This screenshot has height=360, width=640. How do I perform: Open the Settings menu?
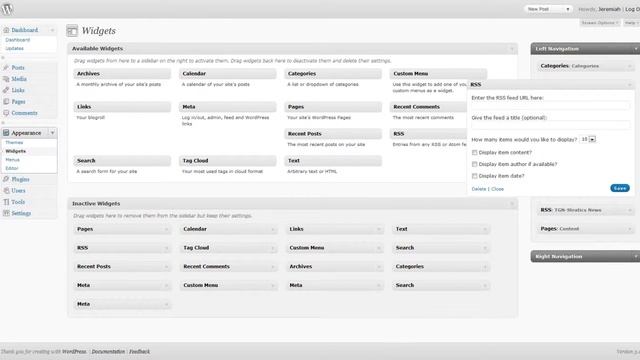[21, 213]
